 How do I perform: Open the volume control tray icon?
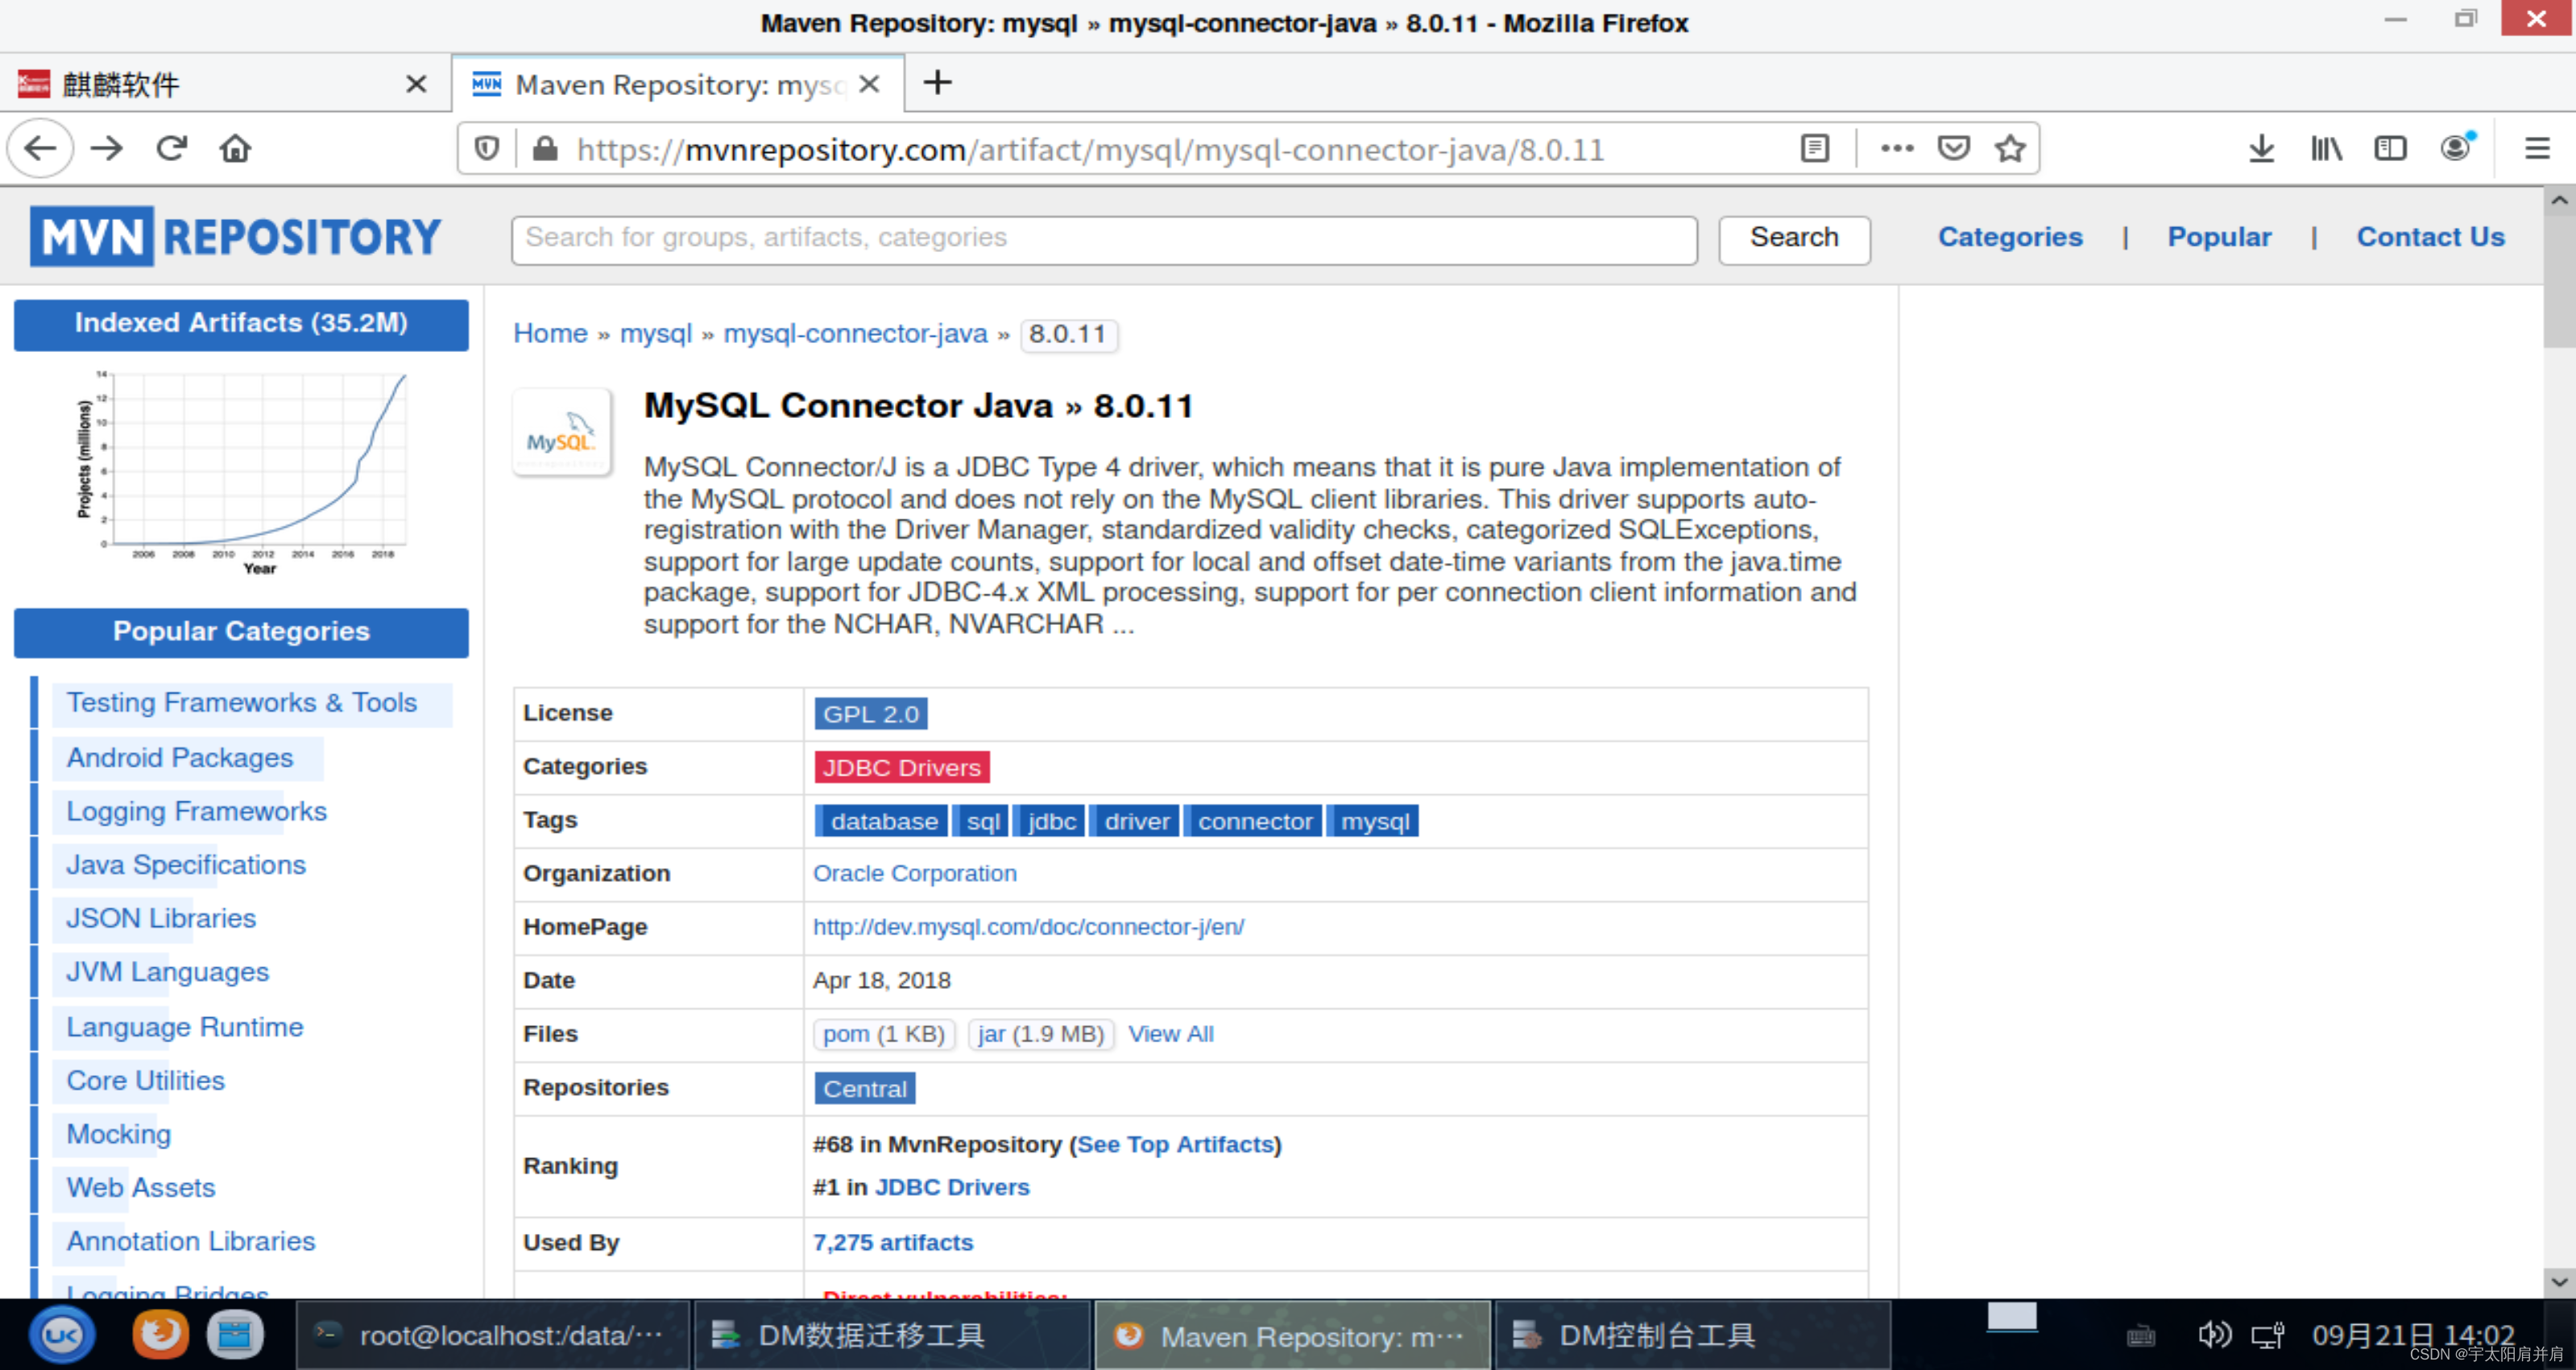pos(2214,1335)
